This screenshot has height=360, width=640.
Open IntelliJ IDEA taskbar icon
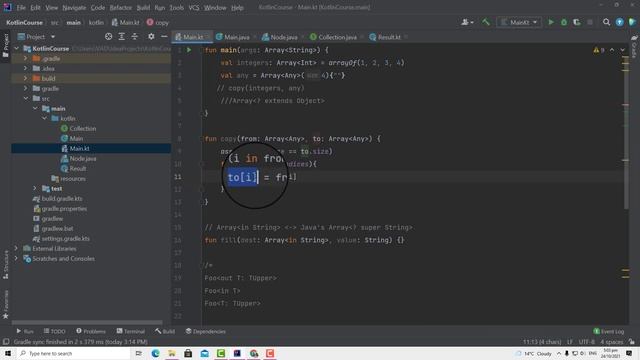[237, 353]
